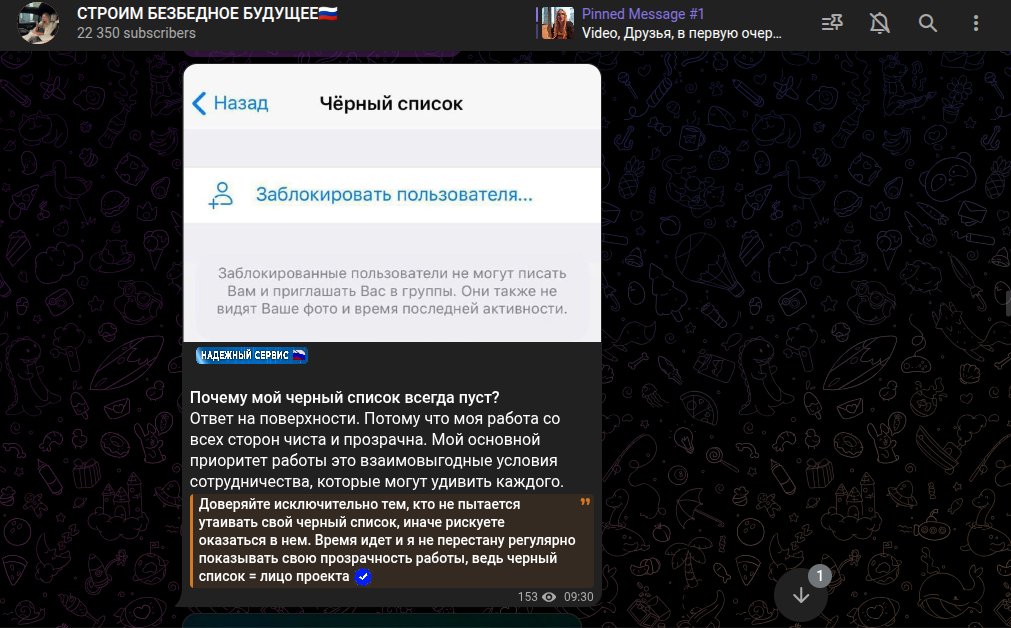Click the Russian flag emoji in channel title
This screenshot has width=1011, height=628.
[329, 15]
